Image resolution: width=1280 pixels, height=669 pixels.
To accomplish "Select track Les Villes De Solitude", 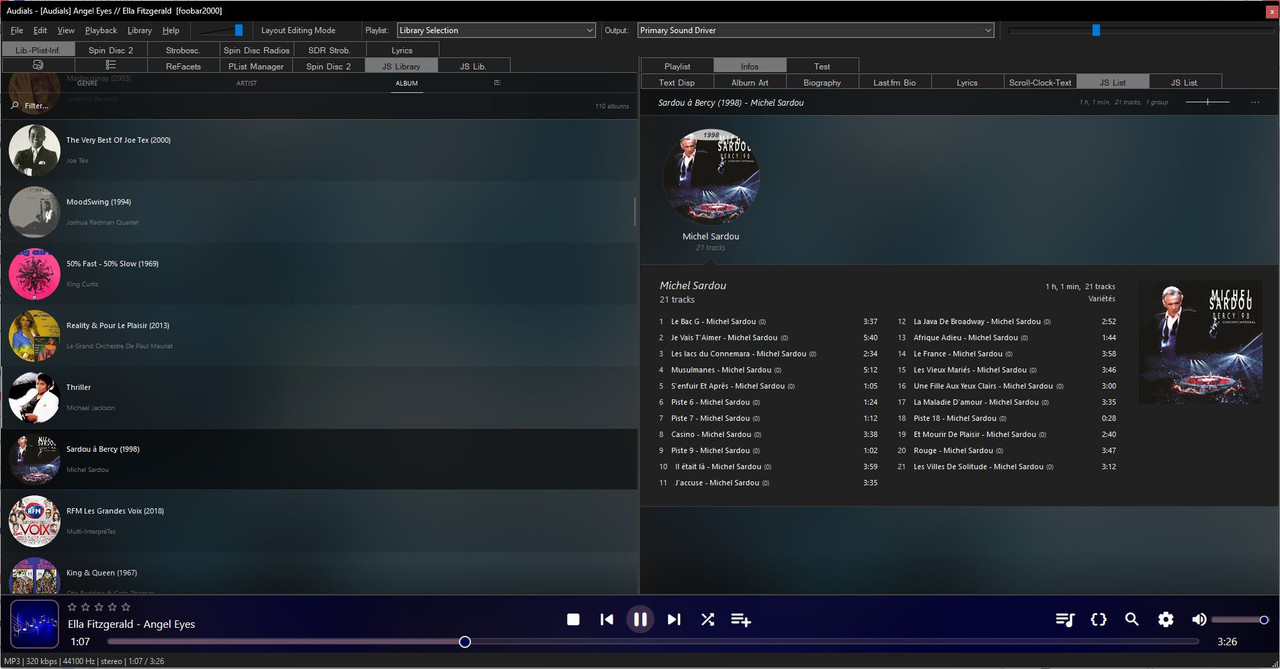I will 1006,467.
